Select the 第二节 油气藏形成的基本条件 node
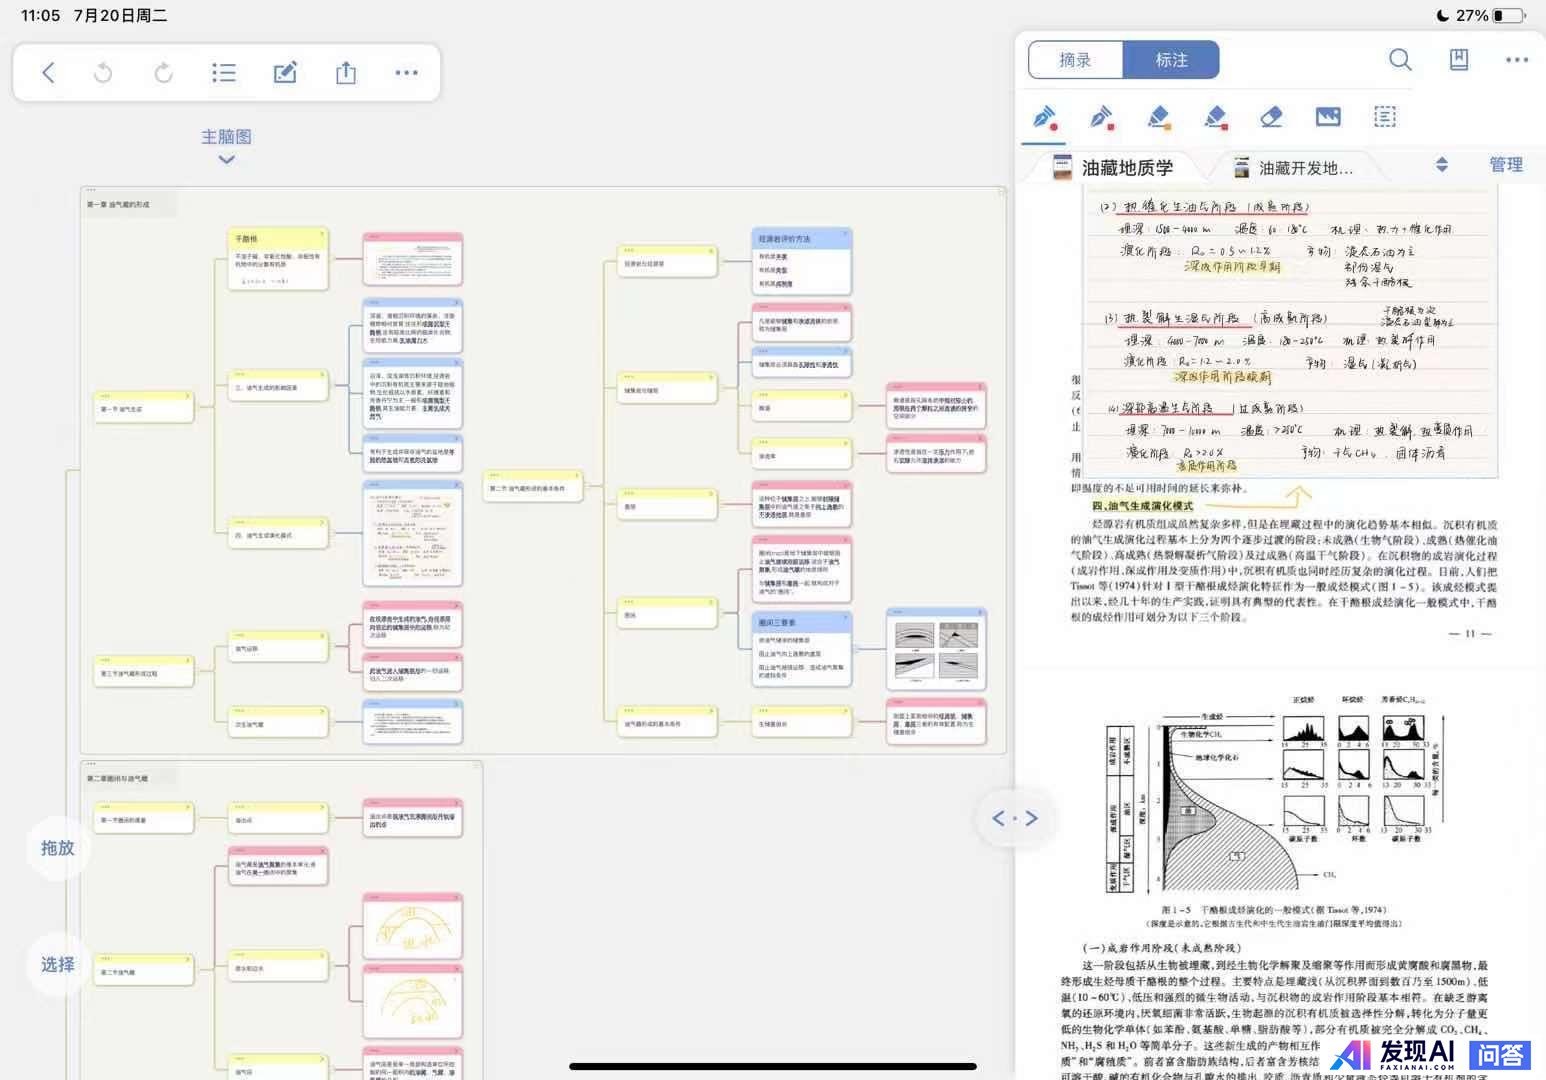This screenshot has width=1546, height=1080. [532, 485]
